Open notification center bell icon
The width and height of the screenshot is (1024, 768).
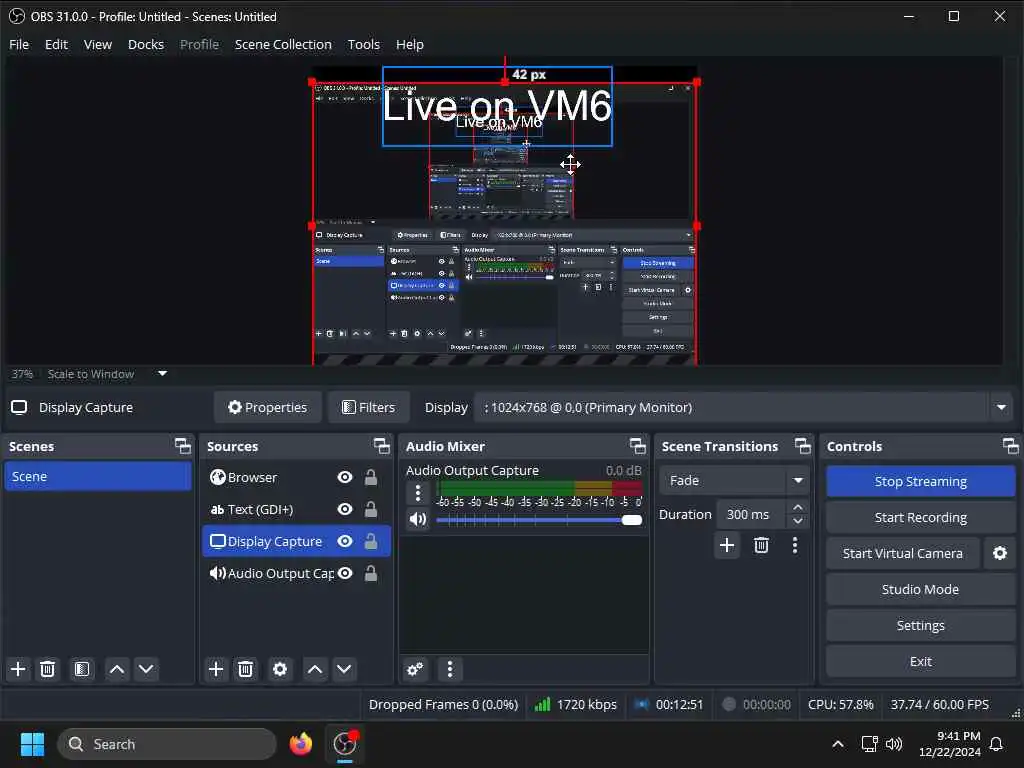coord(996,744)
